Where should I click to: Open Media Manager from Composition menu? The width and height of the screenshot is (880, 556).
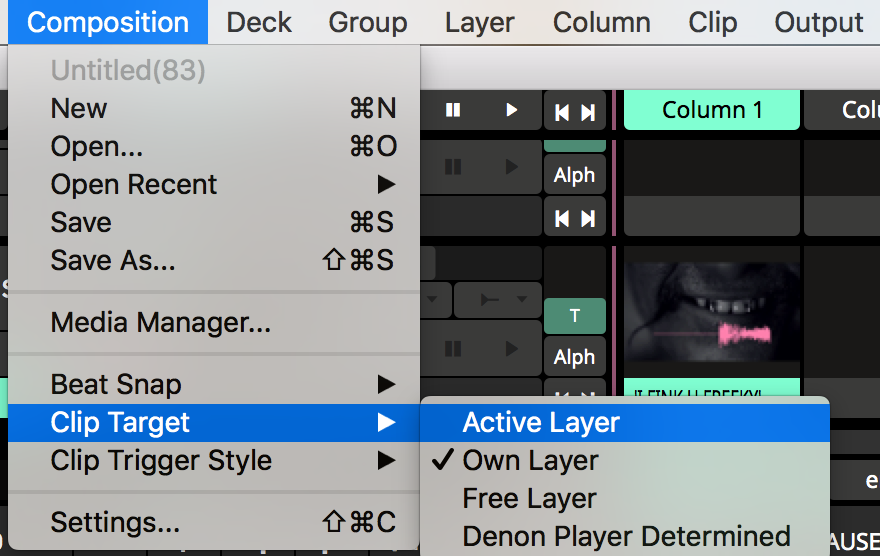click(x=160, y=323)
